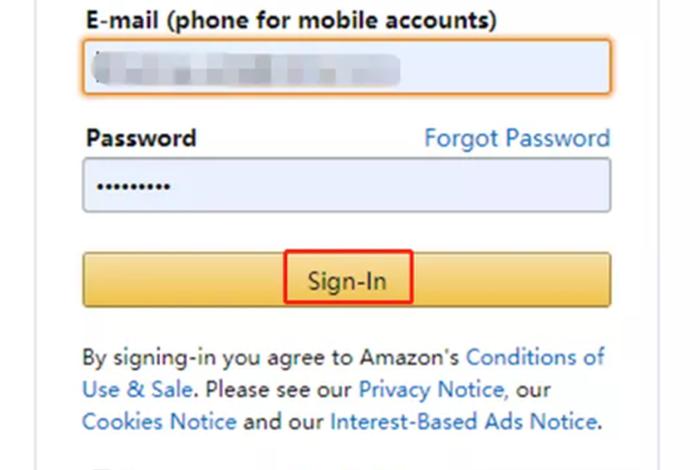Image resolution: width=700 pixels, height=470 pixels.
Task: Click the E-mail (phone for mobile accounts) label
Action: tap(291, 19)
